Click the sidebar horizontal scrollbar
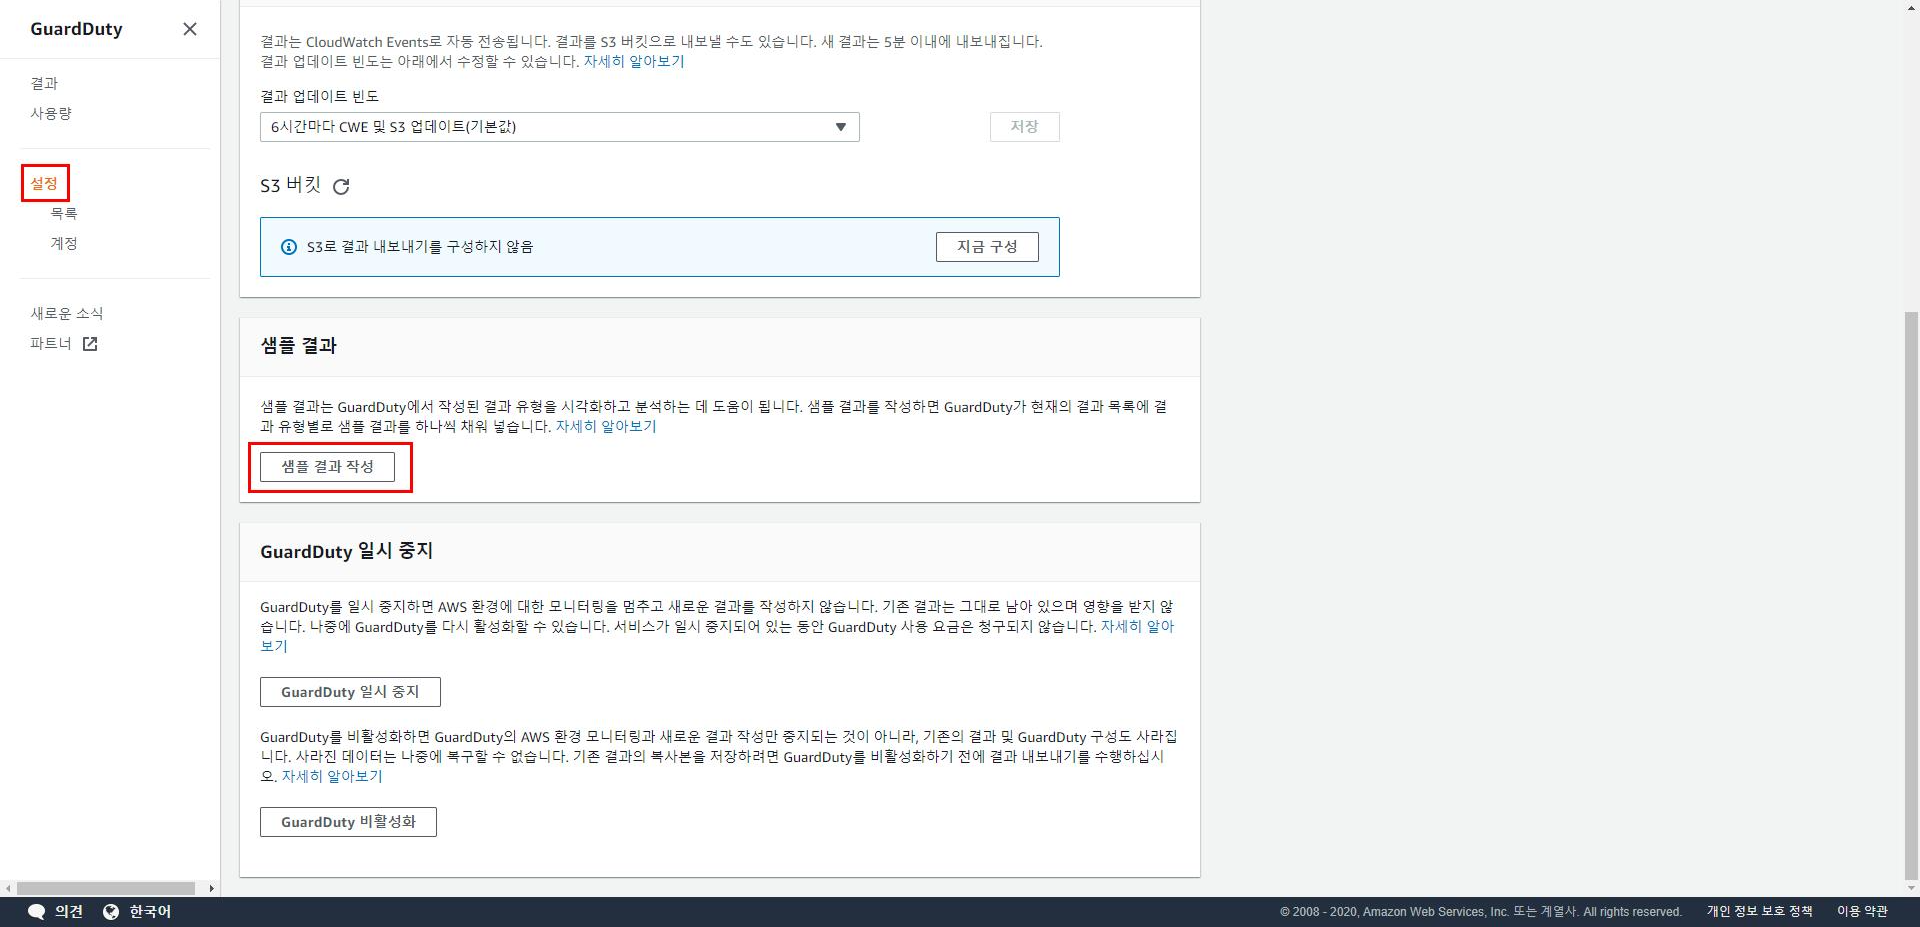1920x927 pixels. coord(106,888)
